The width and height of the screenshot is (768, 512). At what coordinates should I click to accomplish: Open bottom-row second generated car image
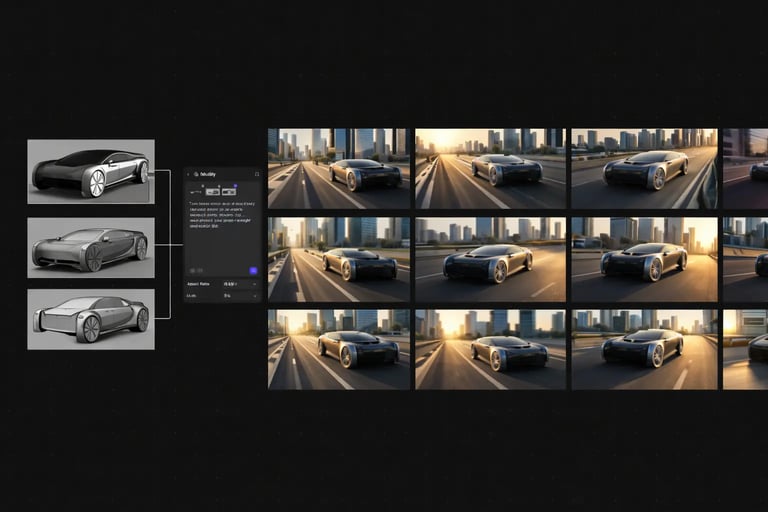[490, 350]
